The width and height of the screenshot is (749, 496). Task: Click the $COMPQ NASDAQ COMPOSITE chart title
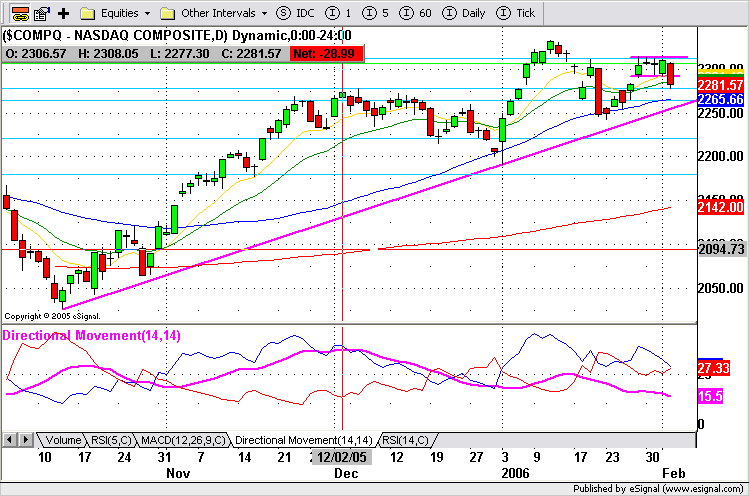tap(177, 35)
